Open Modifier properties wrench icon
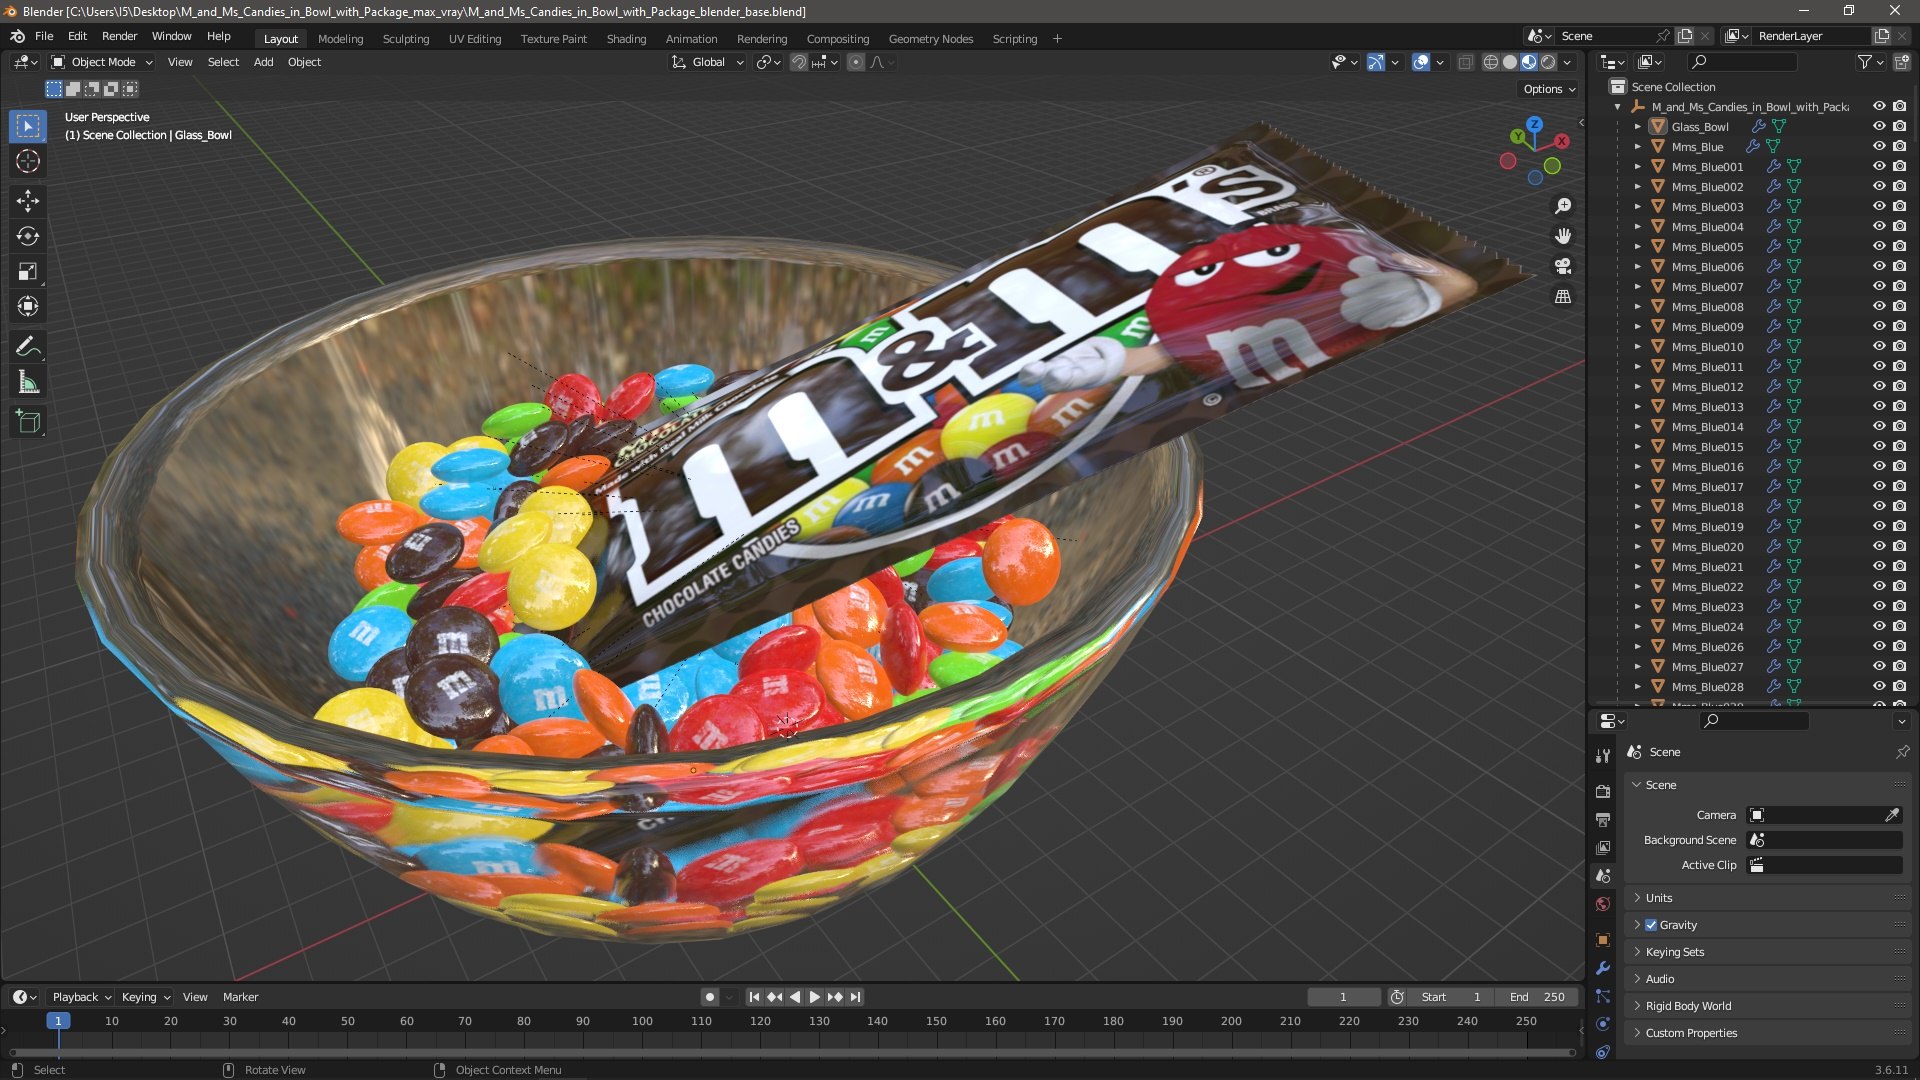This screenshot has height=1080, width=1920. click(x=1603, y=968)
